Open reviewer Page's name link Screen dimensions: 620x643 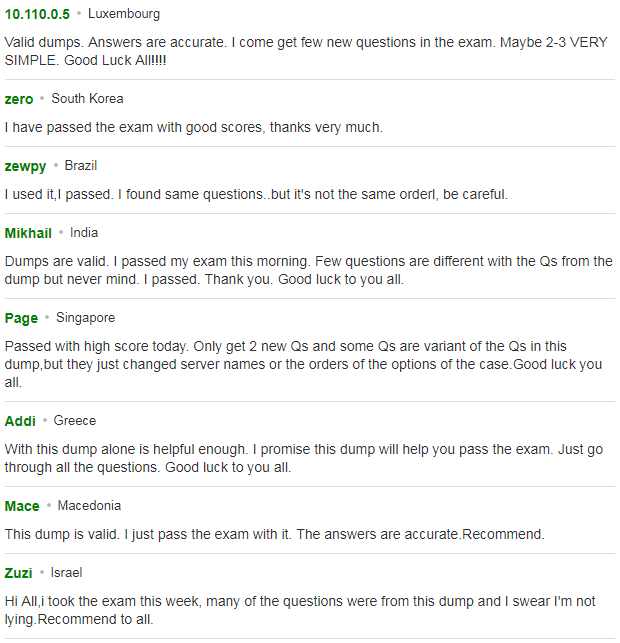click(x=21, y=319)
